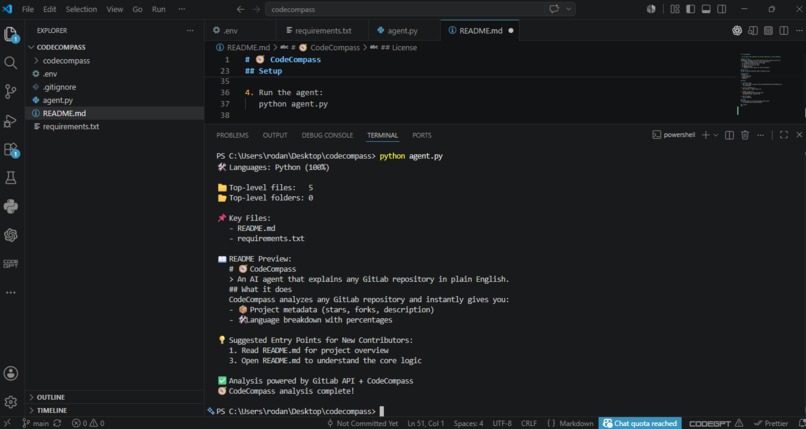The width and height of the screenshot is (806, 429).
Task: Open the editor split layout button
Action: coord(783,31)
